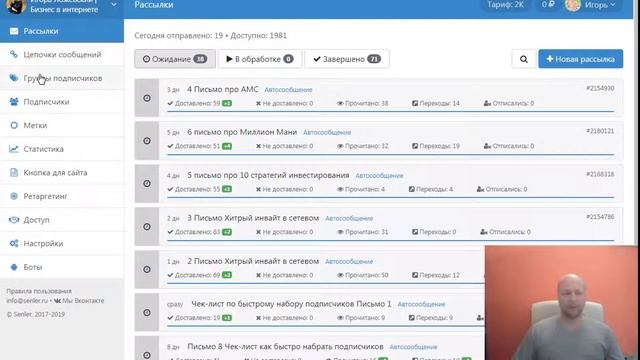Click Прочитано: 38 in АМС row
Image resolution: width=640 pixels, height=360 pixels.
click(362, 104)
